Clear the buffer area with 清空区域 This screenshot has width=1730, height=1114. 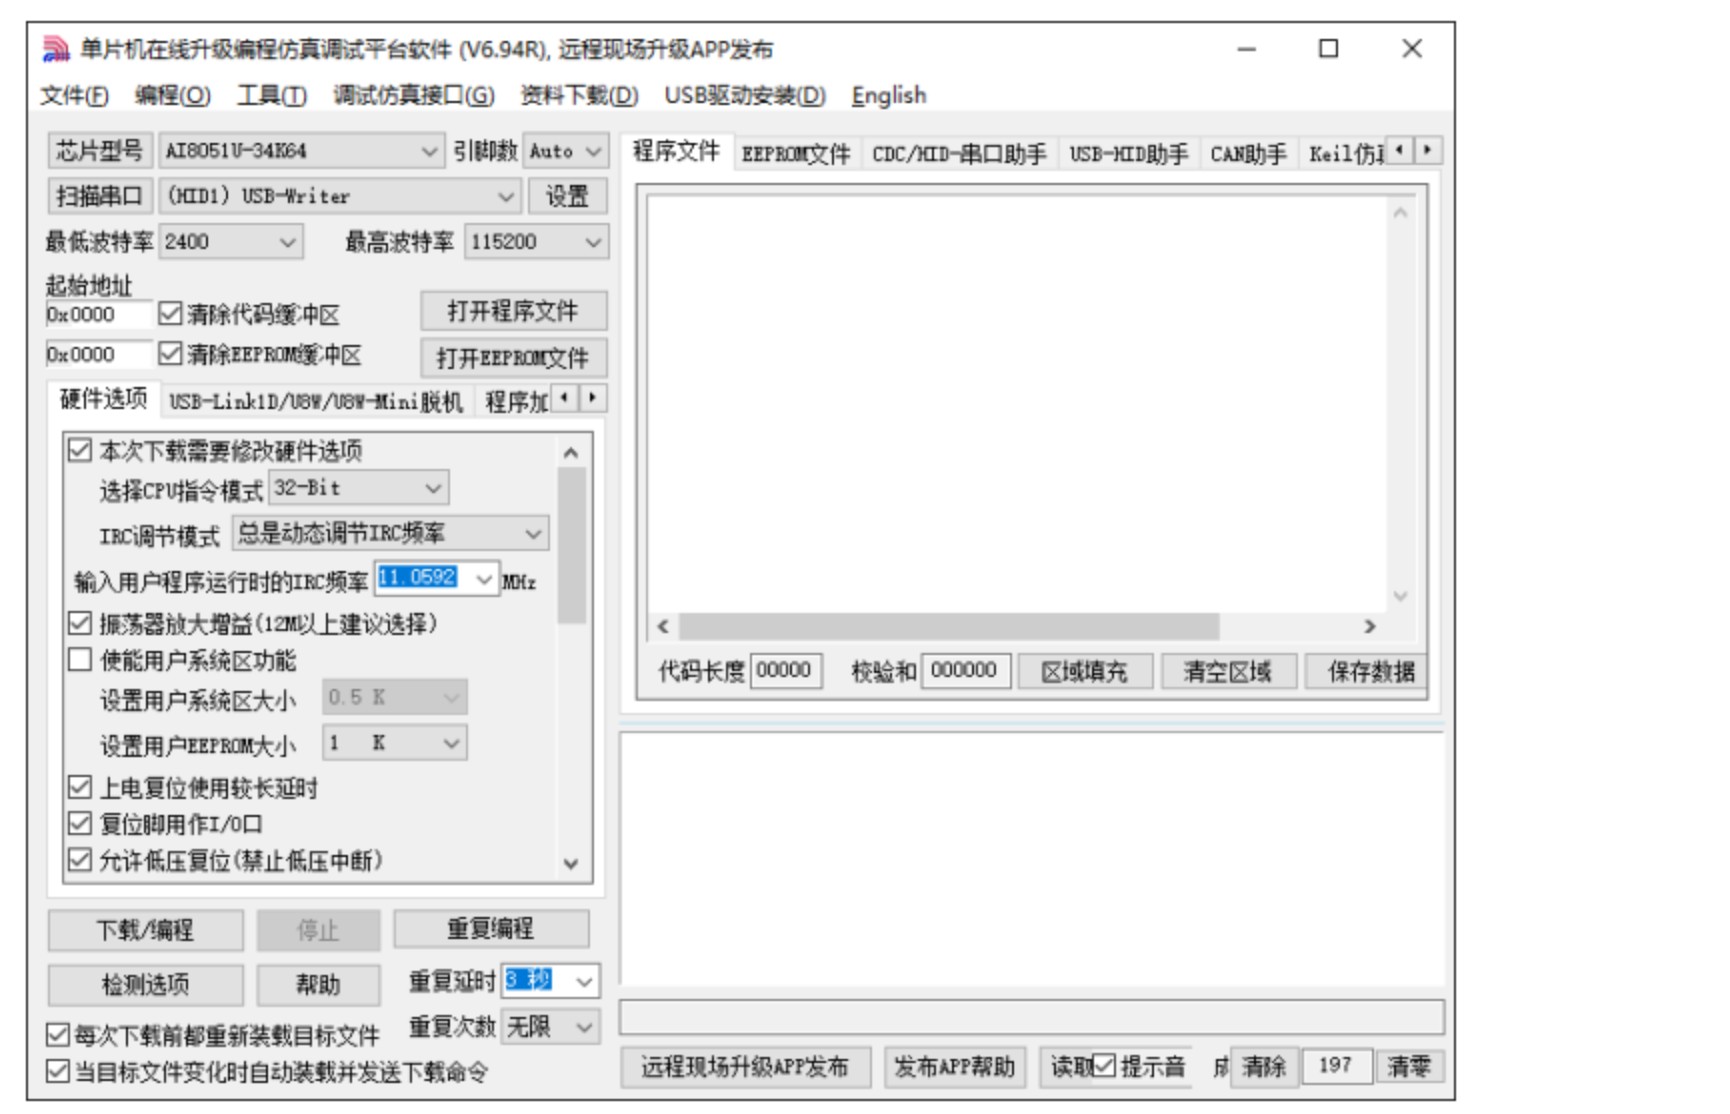[x=1227, y=672]
